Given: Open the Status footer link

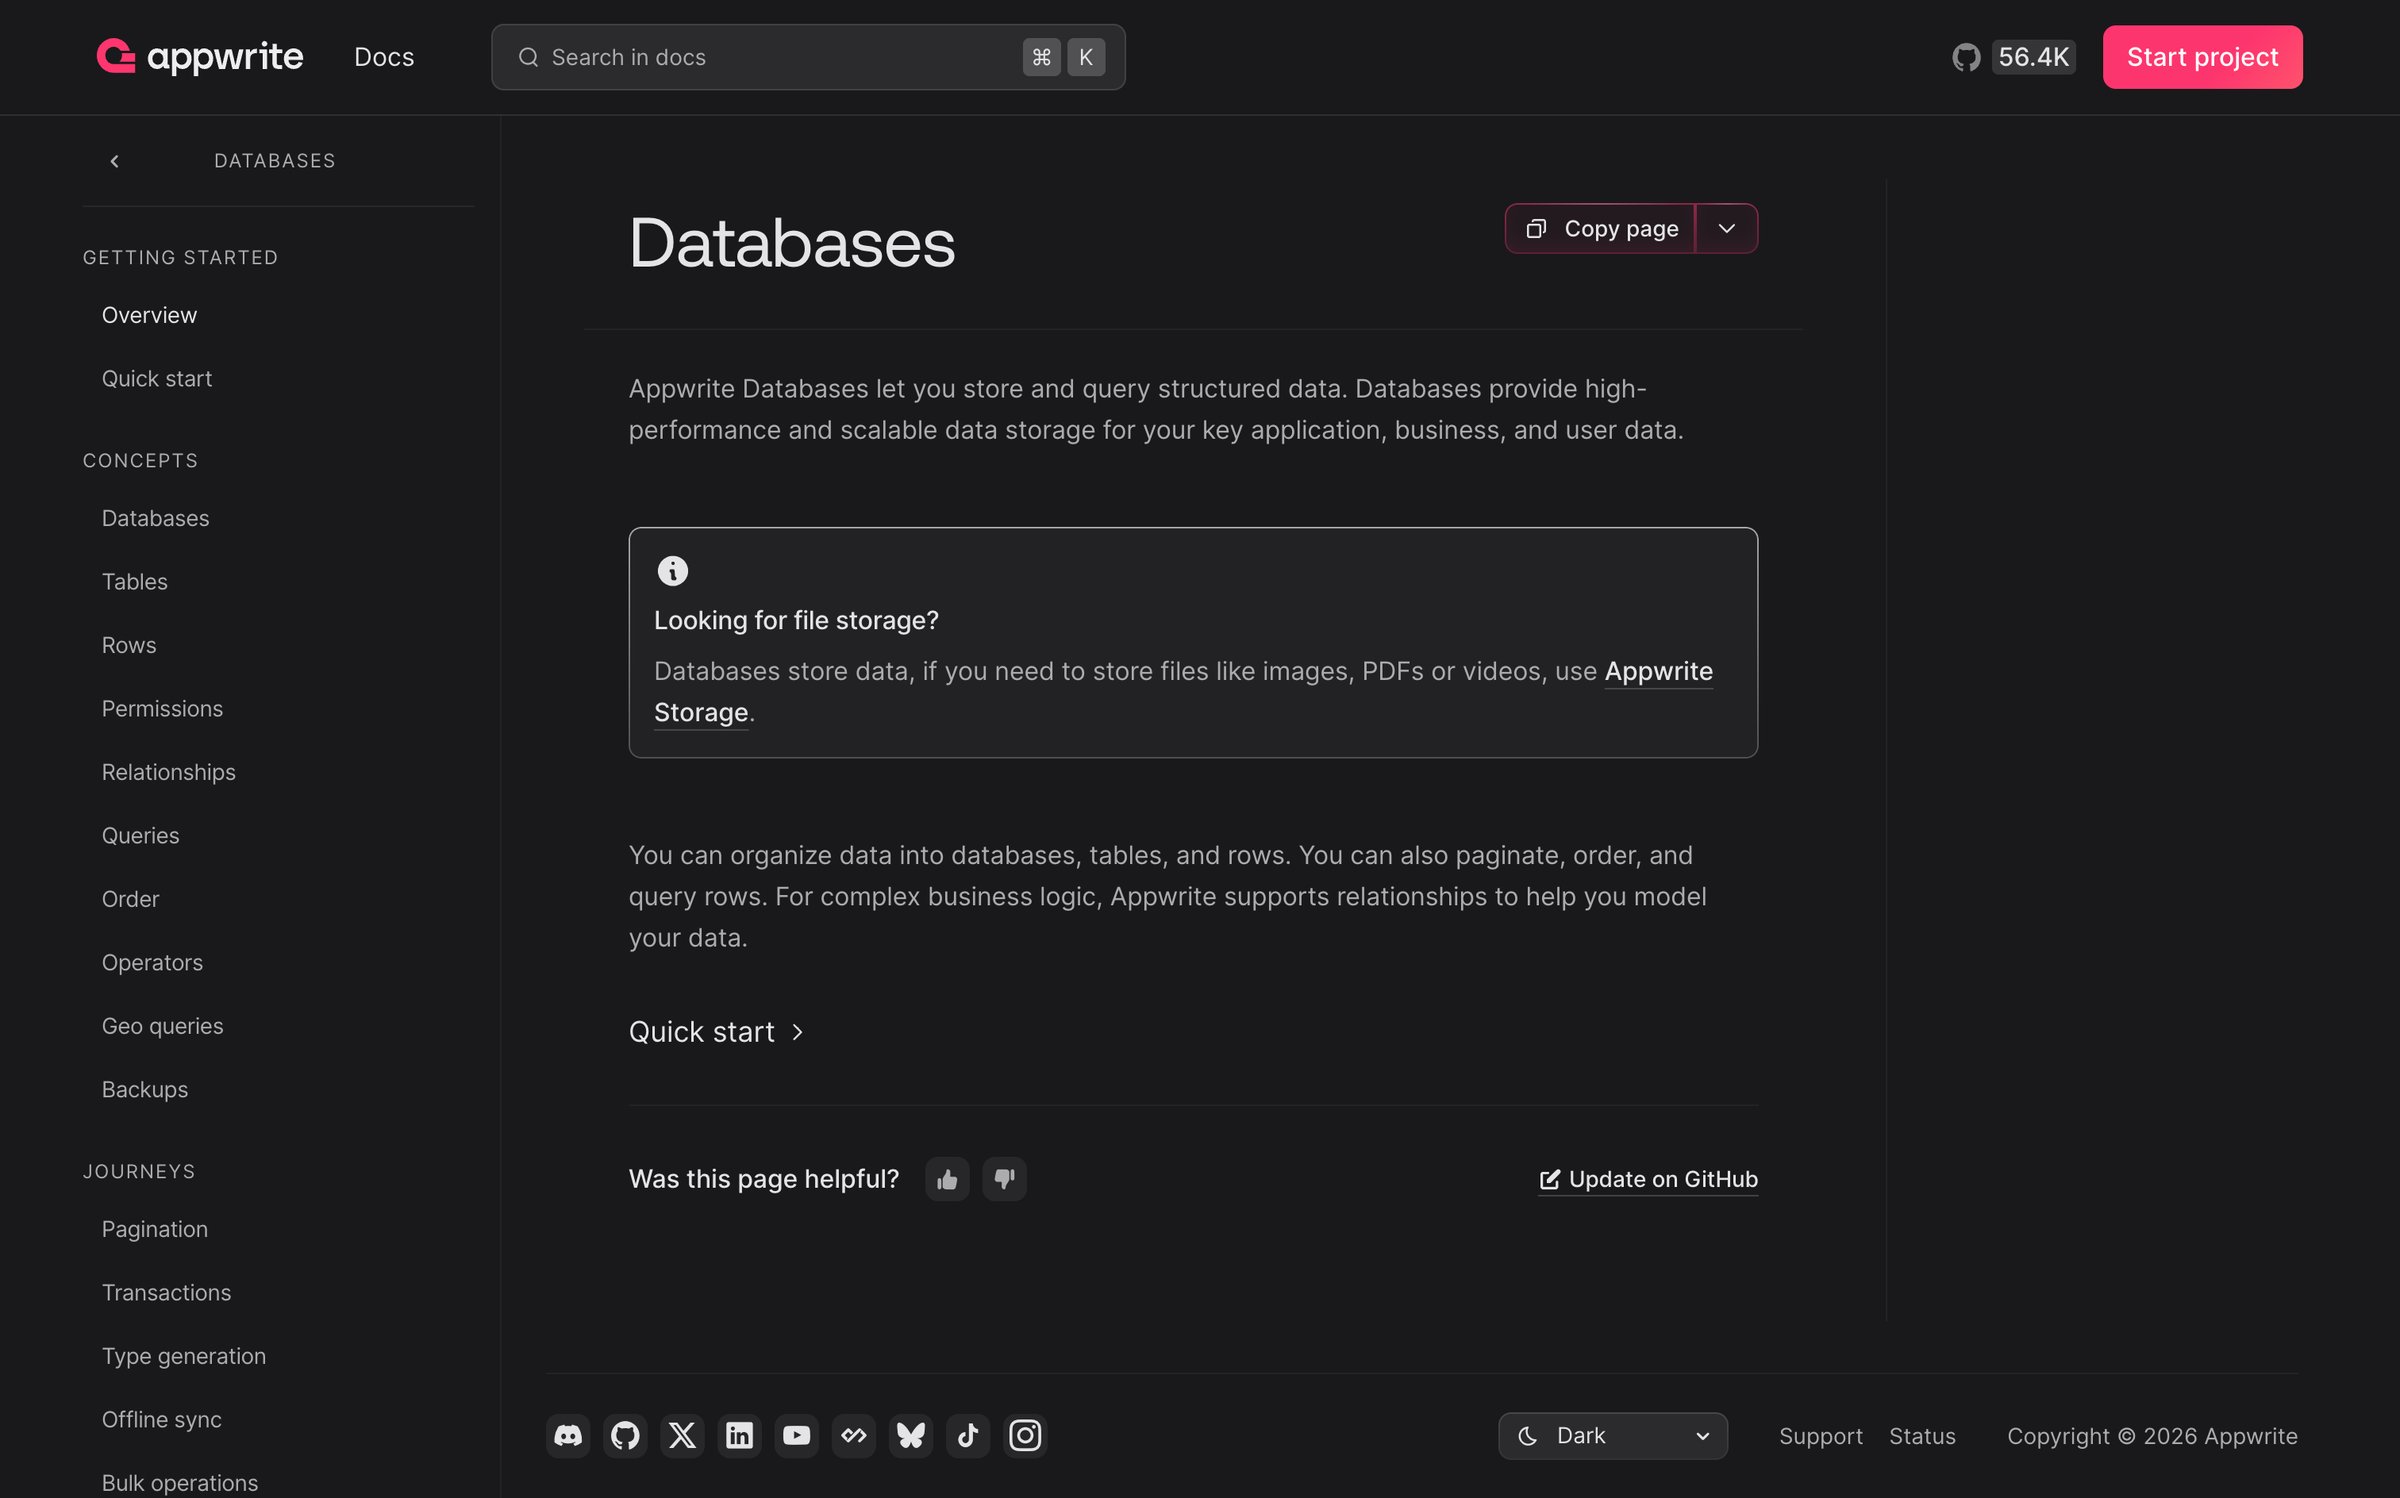Looking at the screenshot, I should click(x=1922, y=1436).
